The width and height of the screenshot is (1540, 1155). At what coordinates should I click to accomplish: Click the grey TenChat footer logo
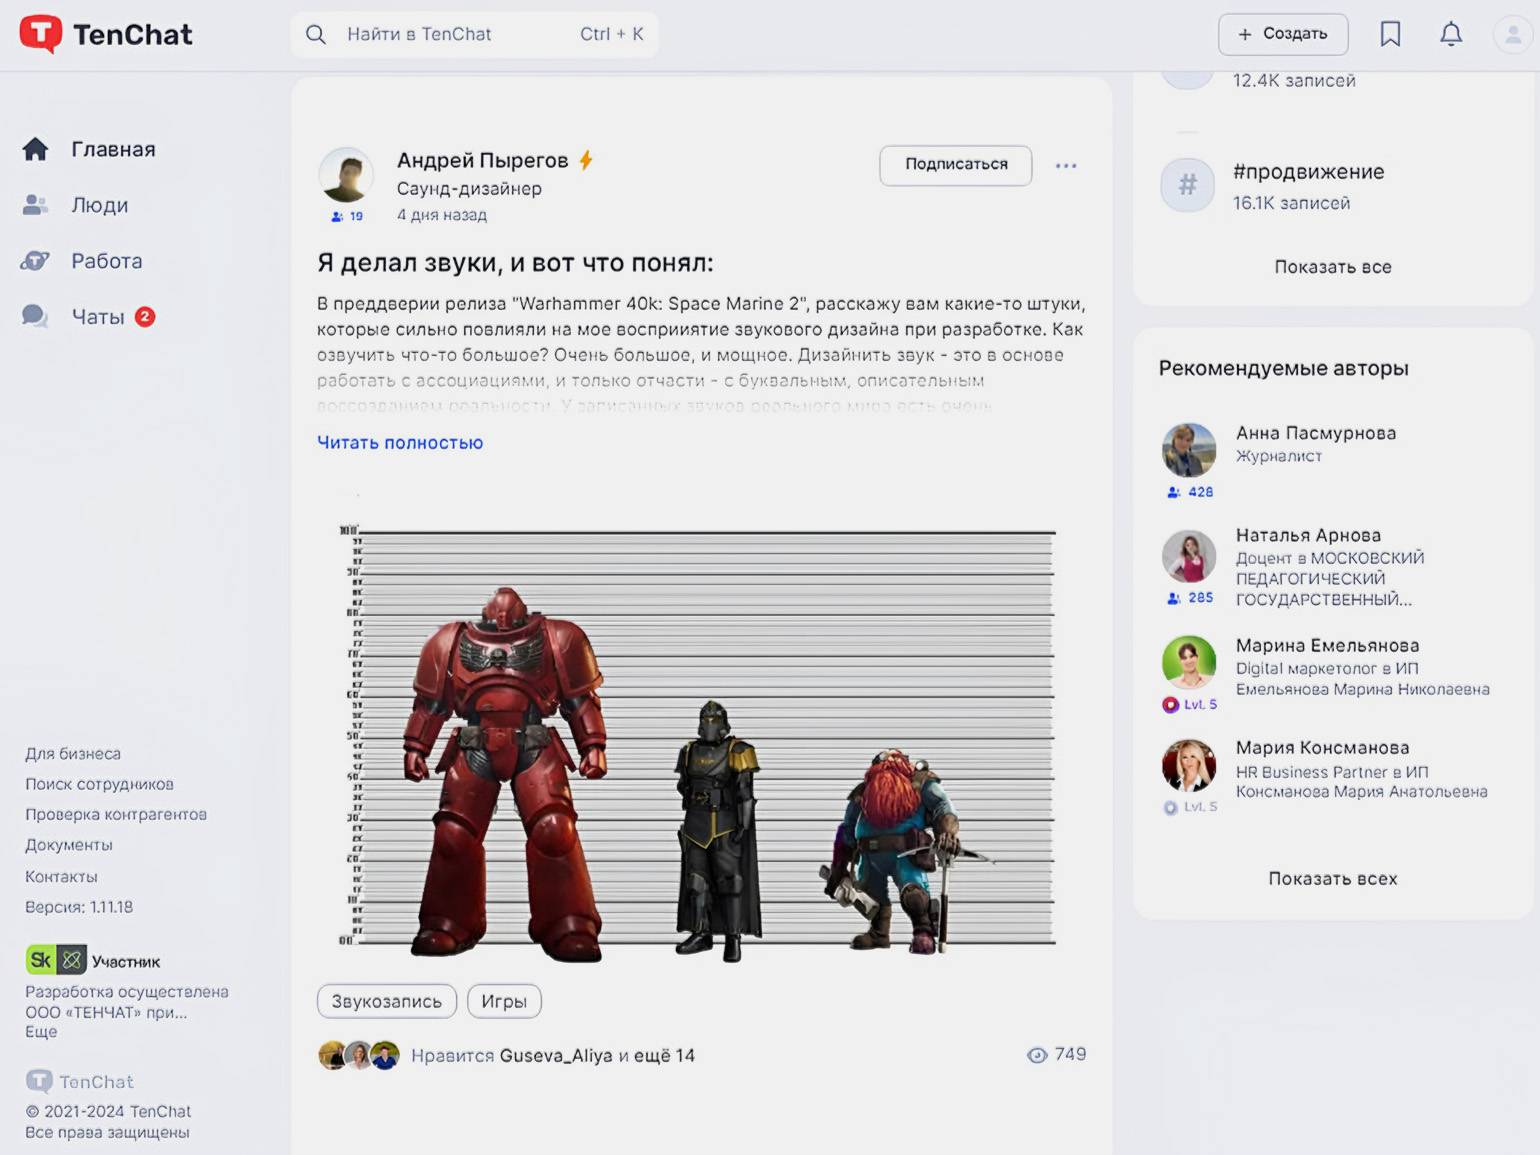click(x=80, y=1081)
